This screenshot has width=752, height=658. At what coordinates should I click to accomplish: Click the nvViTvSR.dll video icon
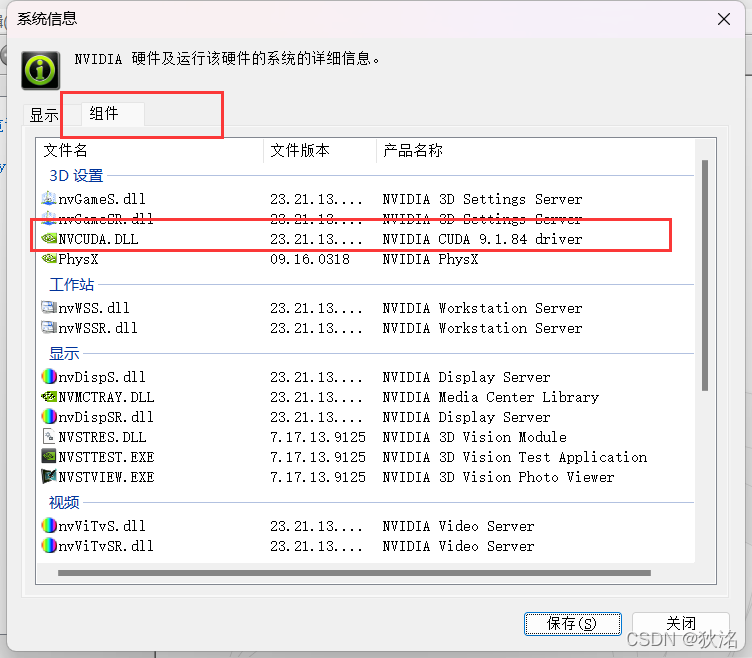coord(49,546)
